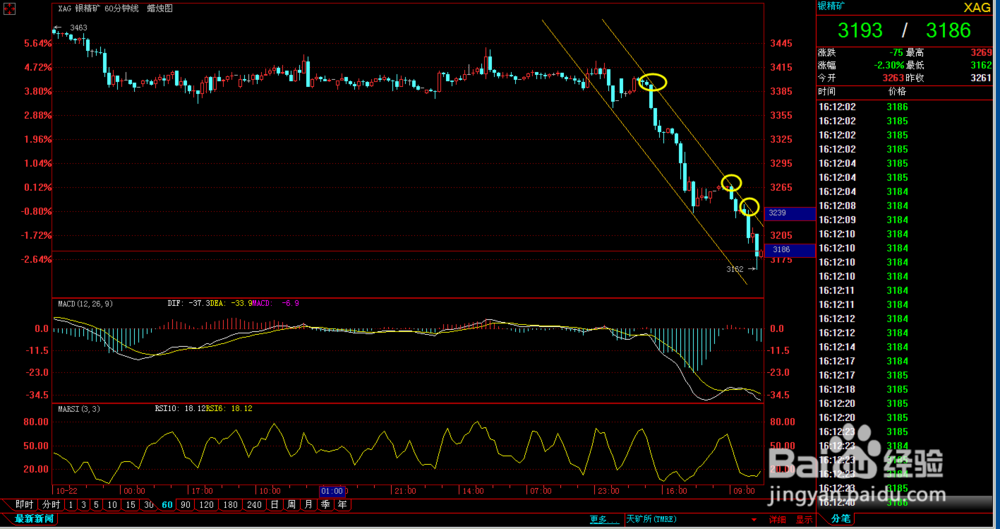This screenshot has width=1000, height=529.
Task: Click the 时间 column header
Action: click(827, 91)
